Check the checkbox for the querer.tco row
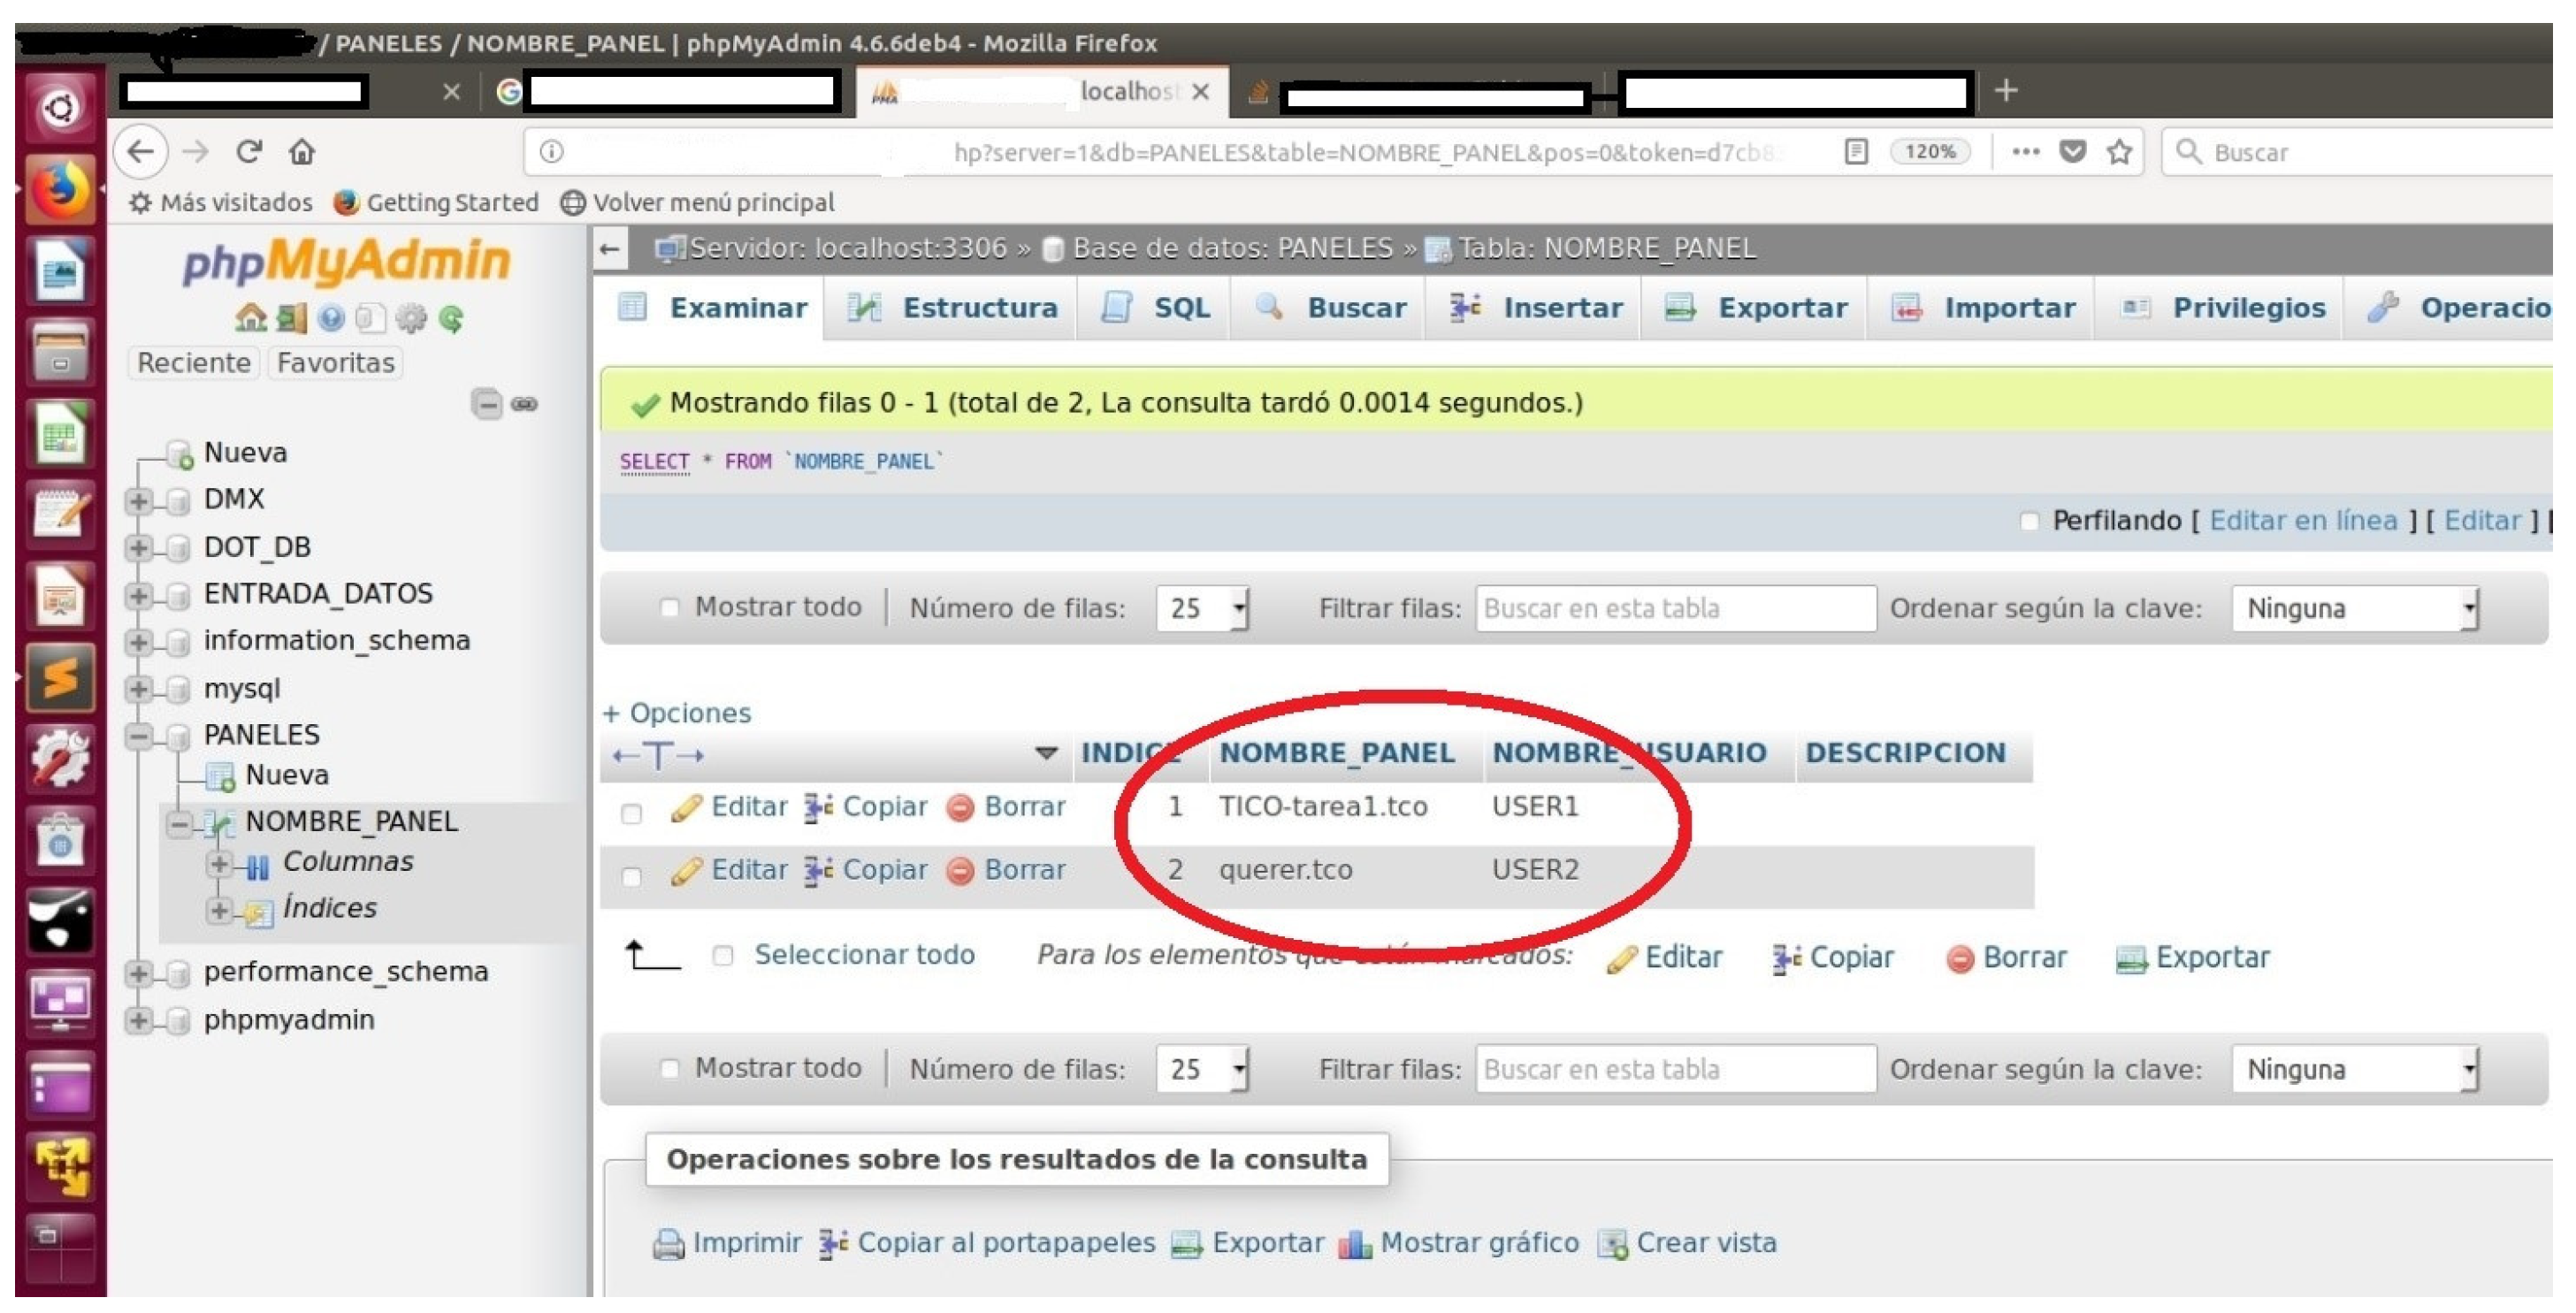The height and width of the screenshot is (1313, 2576). [x=631, y=877]
